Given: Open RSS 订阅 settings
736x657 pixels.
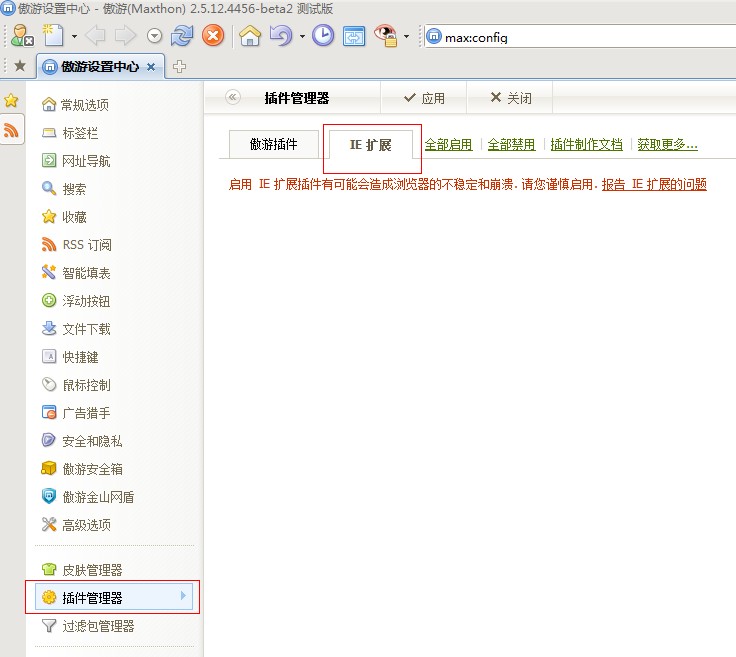Looking at the screenshot, I should 76,244.
